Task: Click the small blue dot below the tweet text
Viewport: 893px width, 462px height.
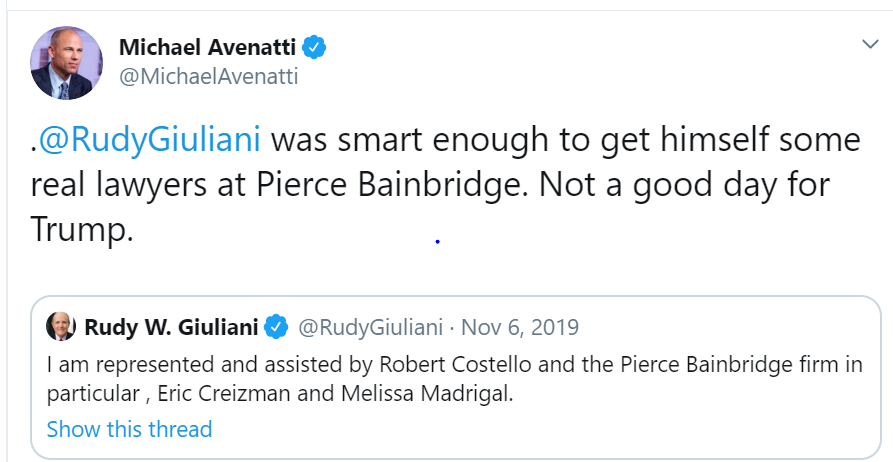Action: pyautogui.click(x=438, y=241)
